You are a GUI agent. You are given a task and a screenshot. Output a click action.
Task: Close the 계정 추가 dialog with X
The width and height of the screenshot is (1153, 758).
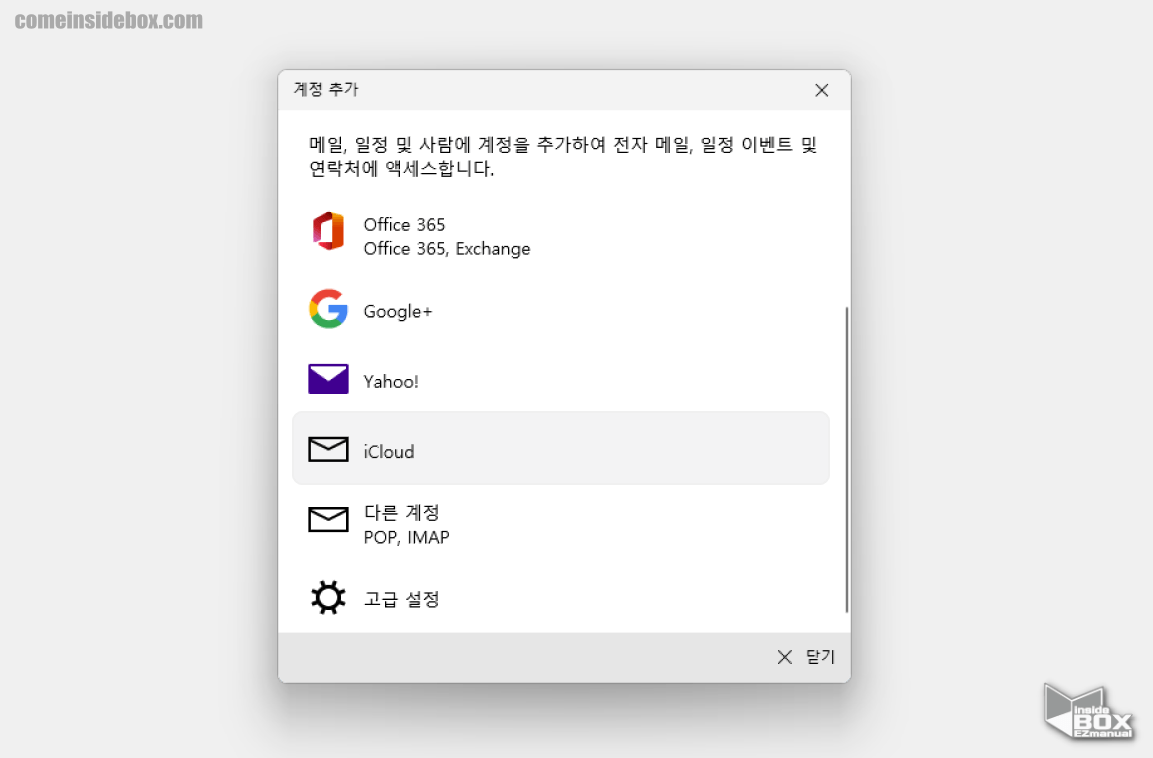(821, 90)
